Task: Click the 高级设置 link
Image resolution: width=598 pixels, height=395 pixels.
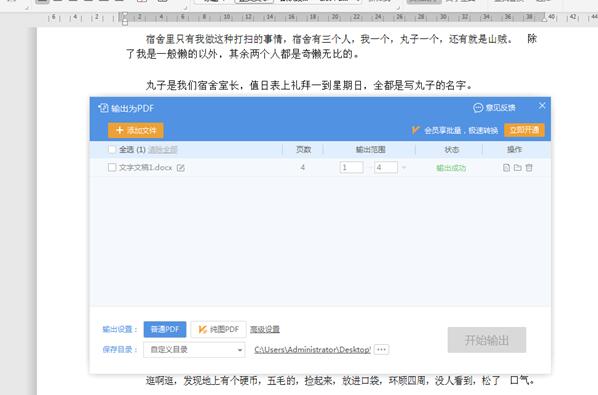Action: click(x=265, y=329)
